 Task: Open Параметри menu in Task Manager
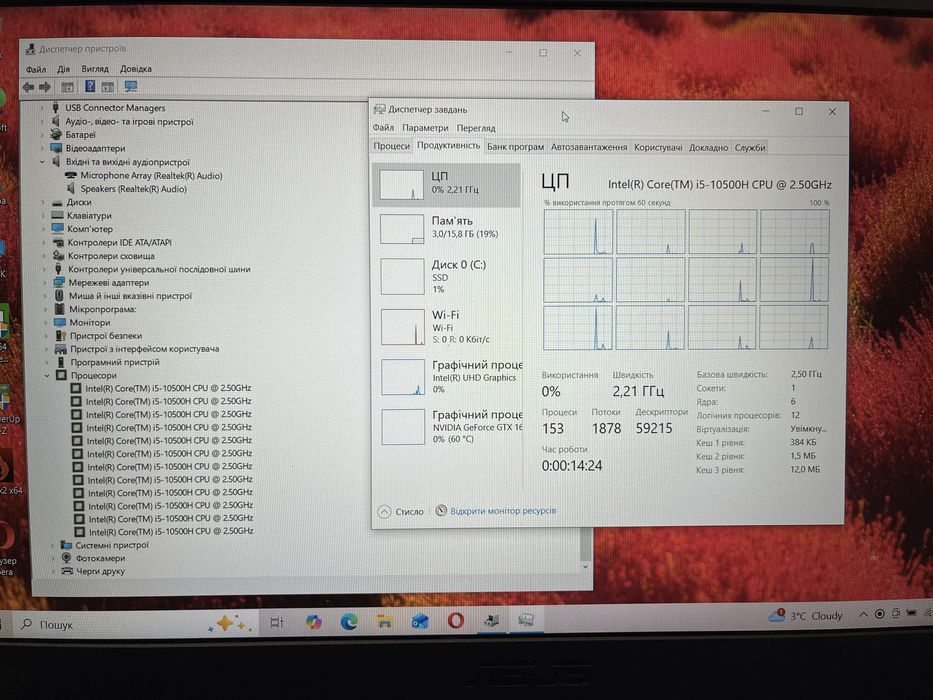coord(425,128)
